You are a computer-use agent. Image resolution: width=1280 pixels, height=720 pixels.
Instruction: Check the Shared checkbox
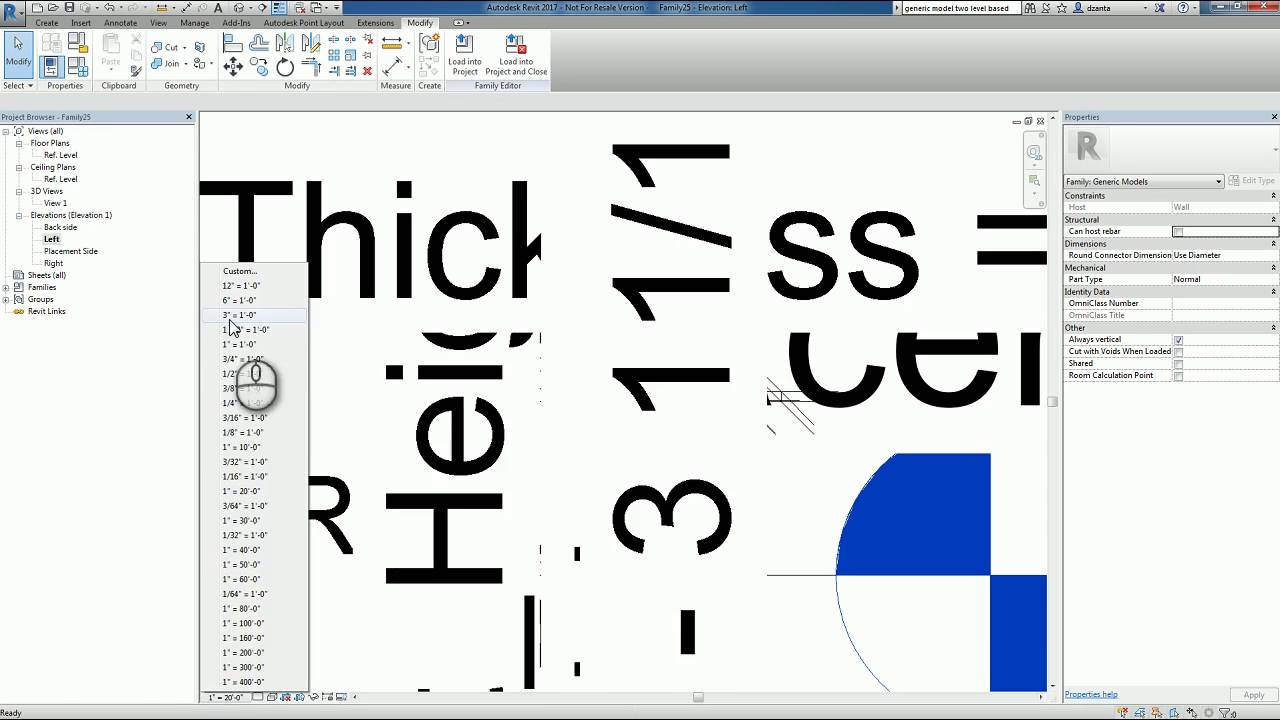(1178, 364)
